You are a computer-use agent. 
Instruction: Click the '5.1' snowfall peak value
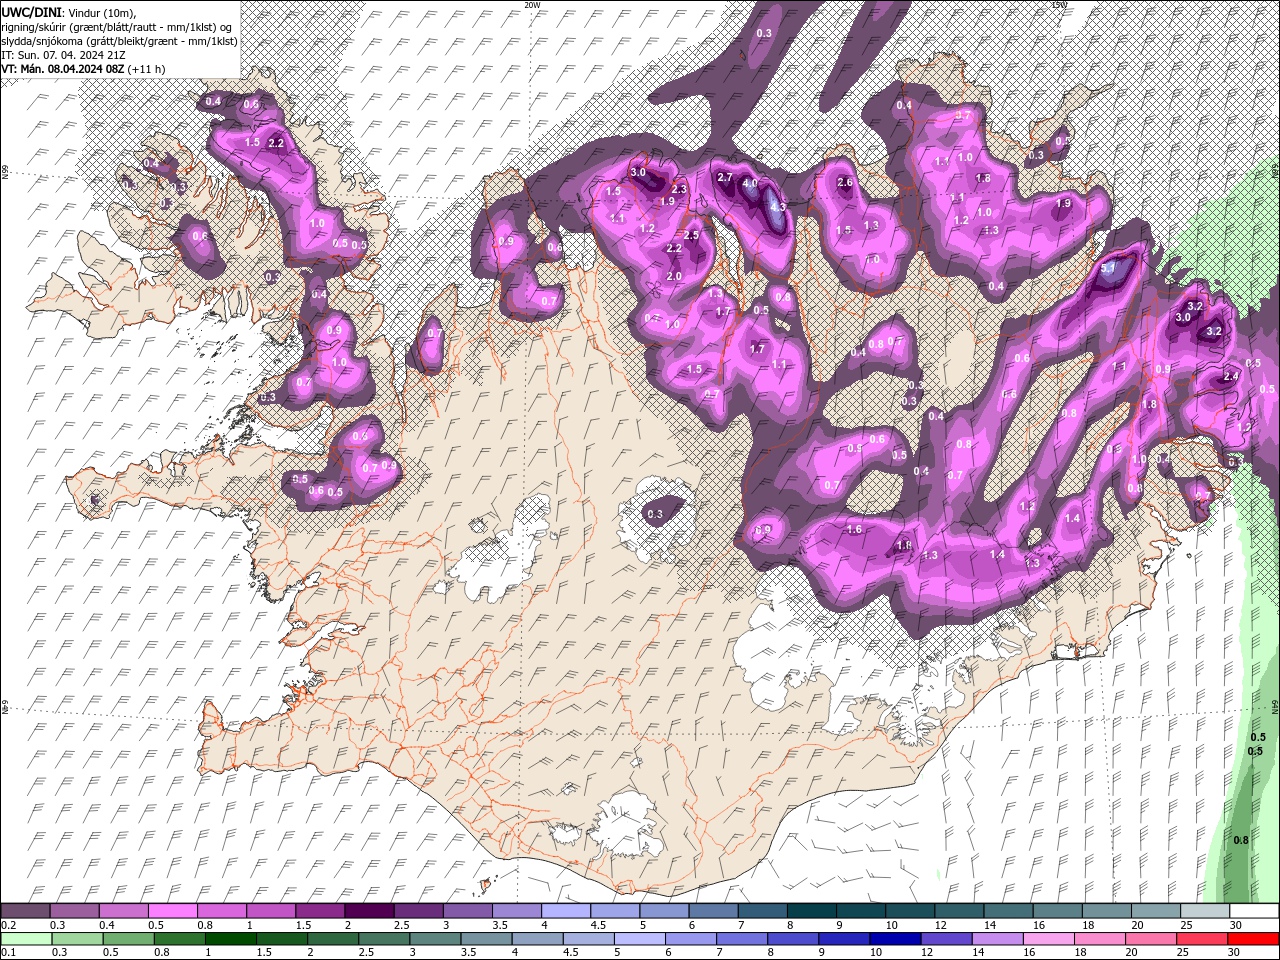pyautogui.click(x=1108, y=269)
